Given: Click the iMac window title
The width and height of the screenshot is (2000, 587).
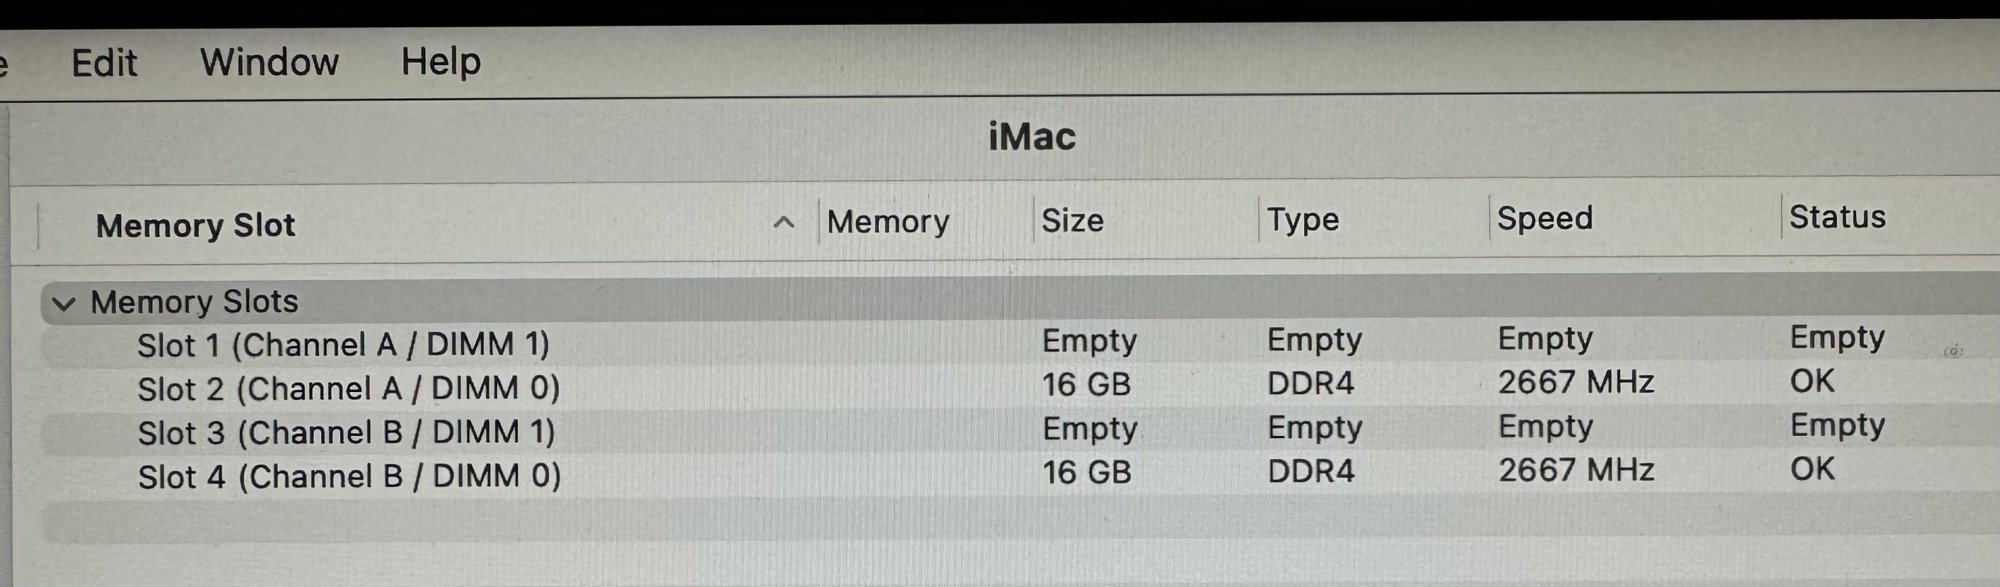Looking at the screenshot, I should [x=1032, y=137].
